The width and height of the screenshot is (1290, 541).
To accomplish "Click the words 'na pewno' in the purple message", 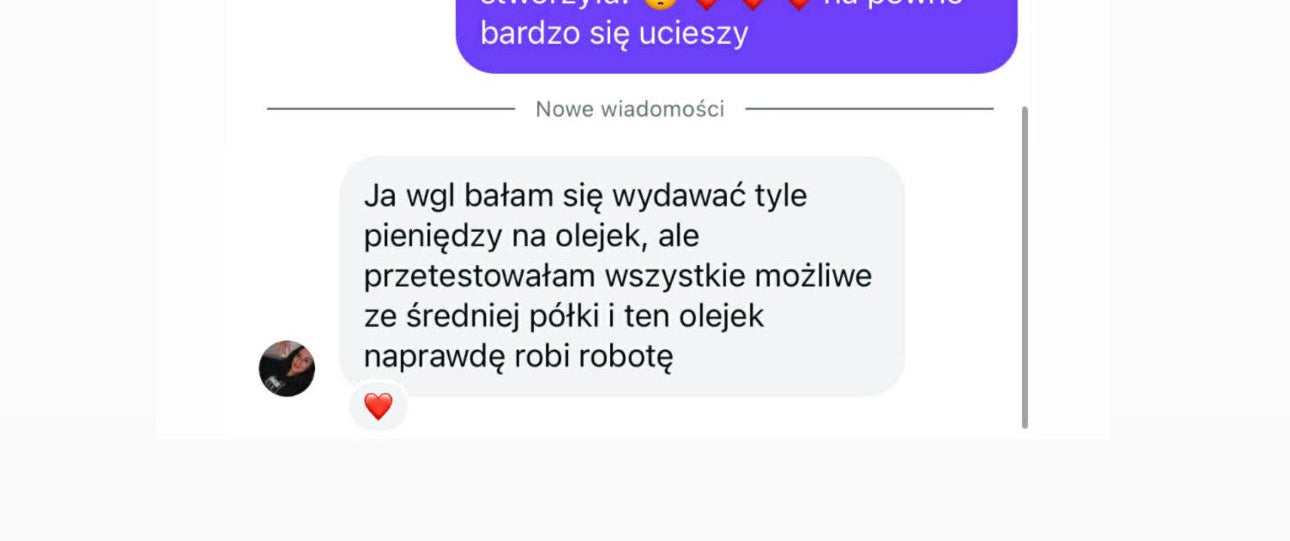I will tap(893, 4).
